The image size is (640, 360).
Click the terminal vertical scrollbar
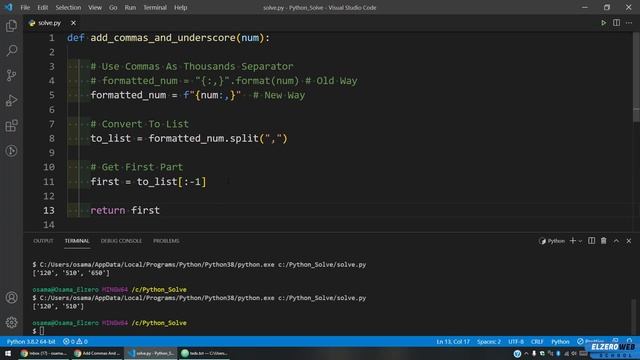pos(633,316)
